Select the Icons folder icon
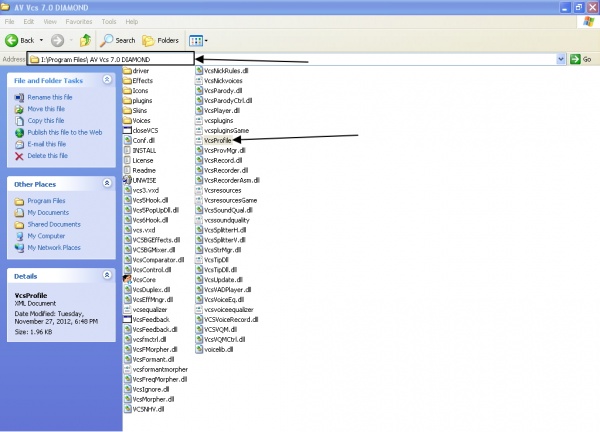The image size is (600, 432). pos(127,91)
